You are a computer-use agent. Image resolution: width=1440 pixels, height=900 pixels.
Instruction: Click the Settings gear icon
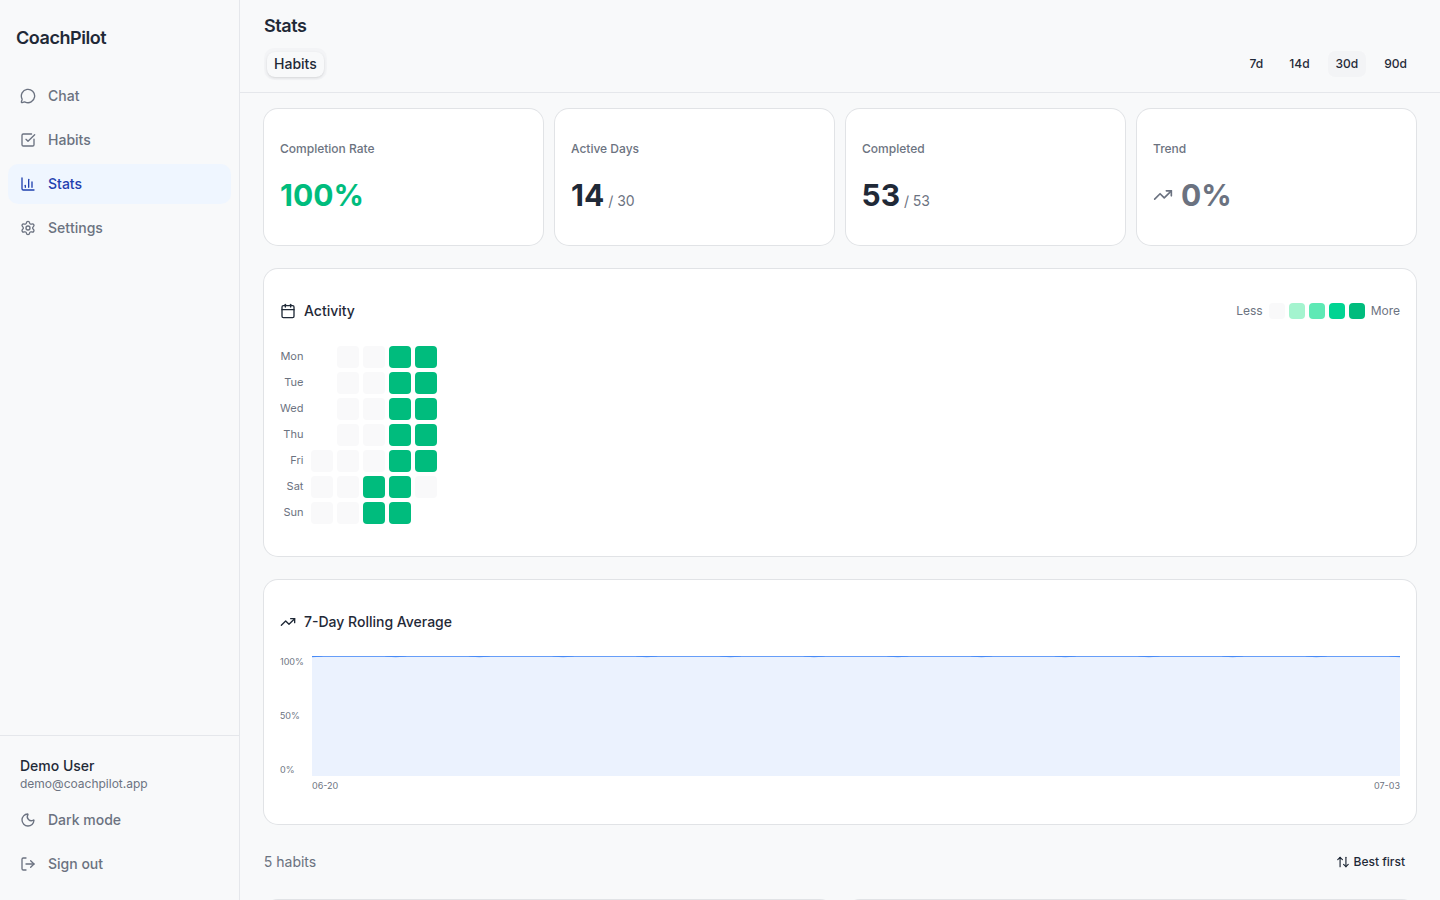point(28,228)
